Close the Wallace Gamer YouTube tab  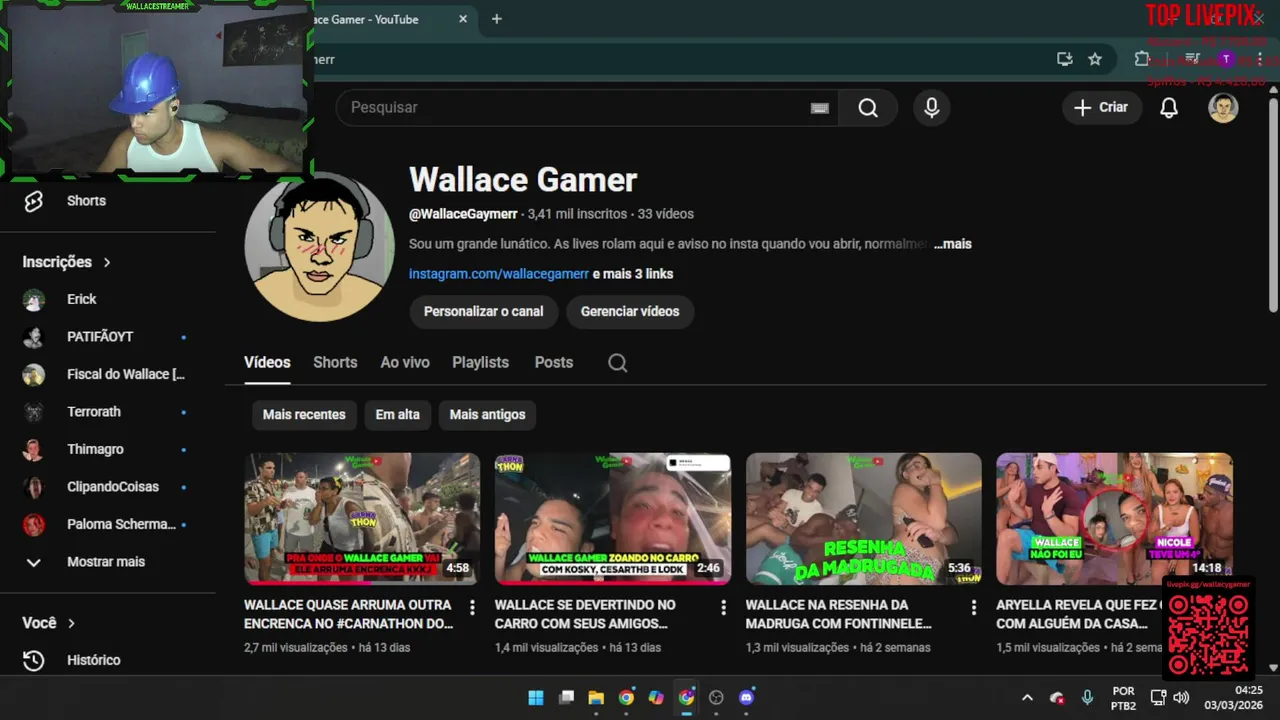tap(463, 19)
